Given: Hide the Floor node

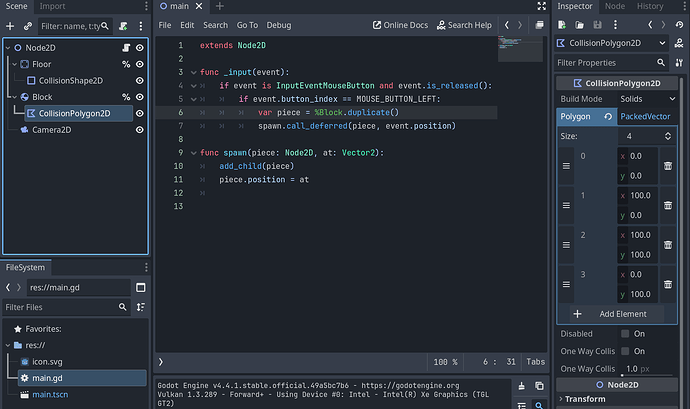Looking at the screenshot, I should pyautogui.click(x=139, y=64).
